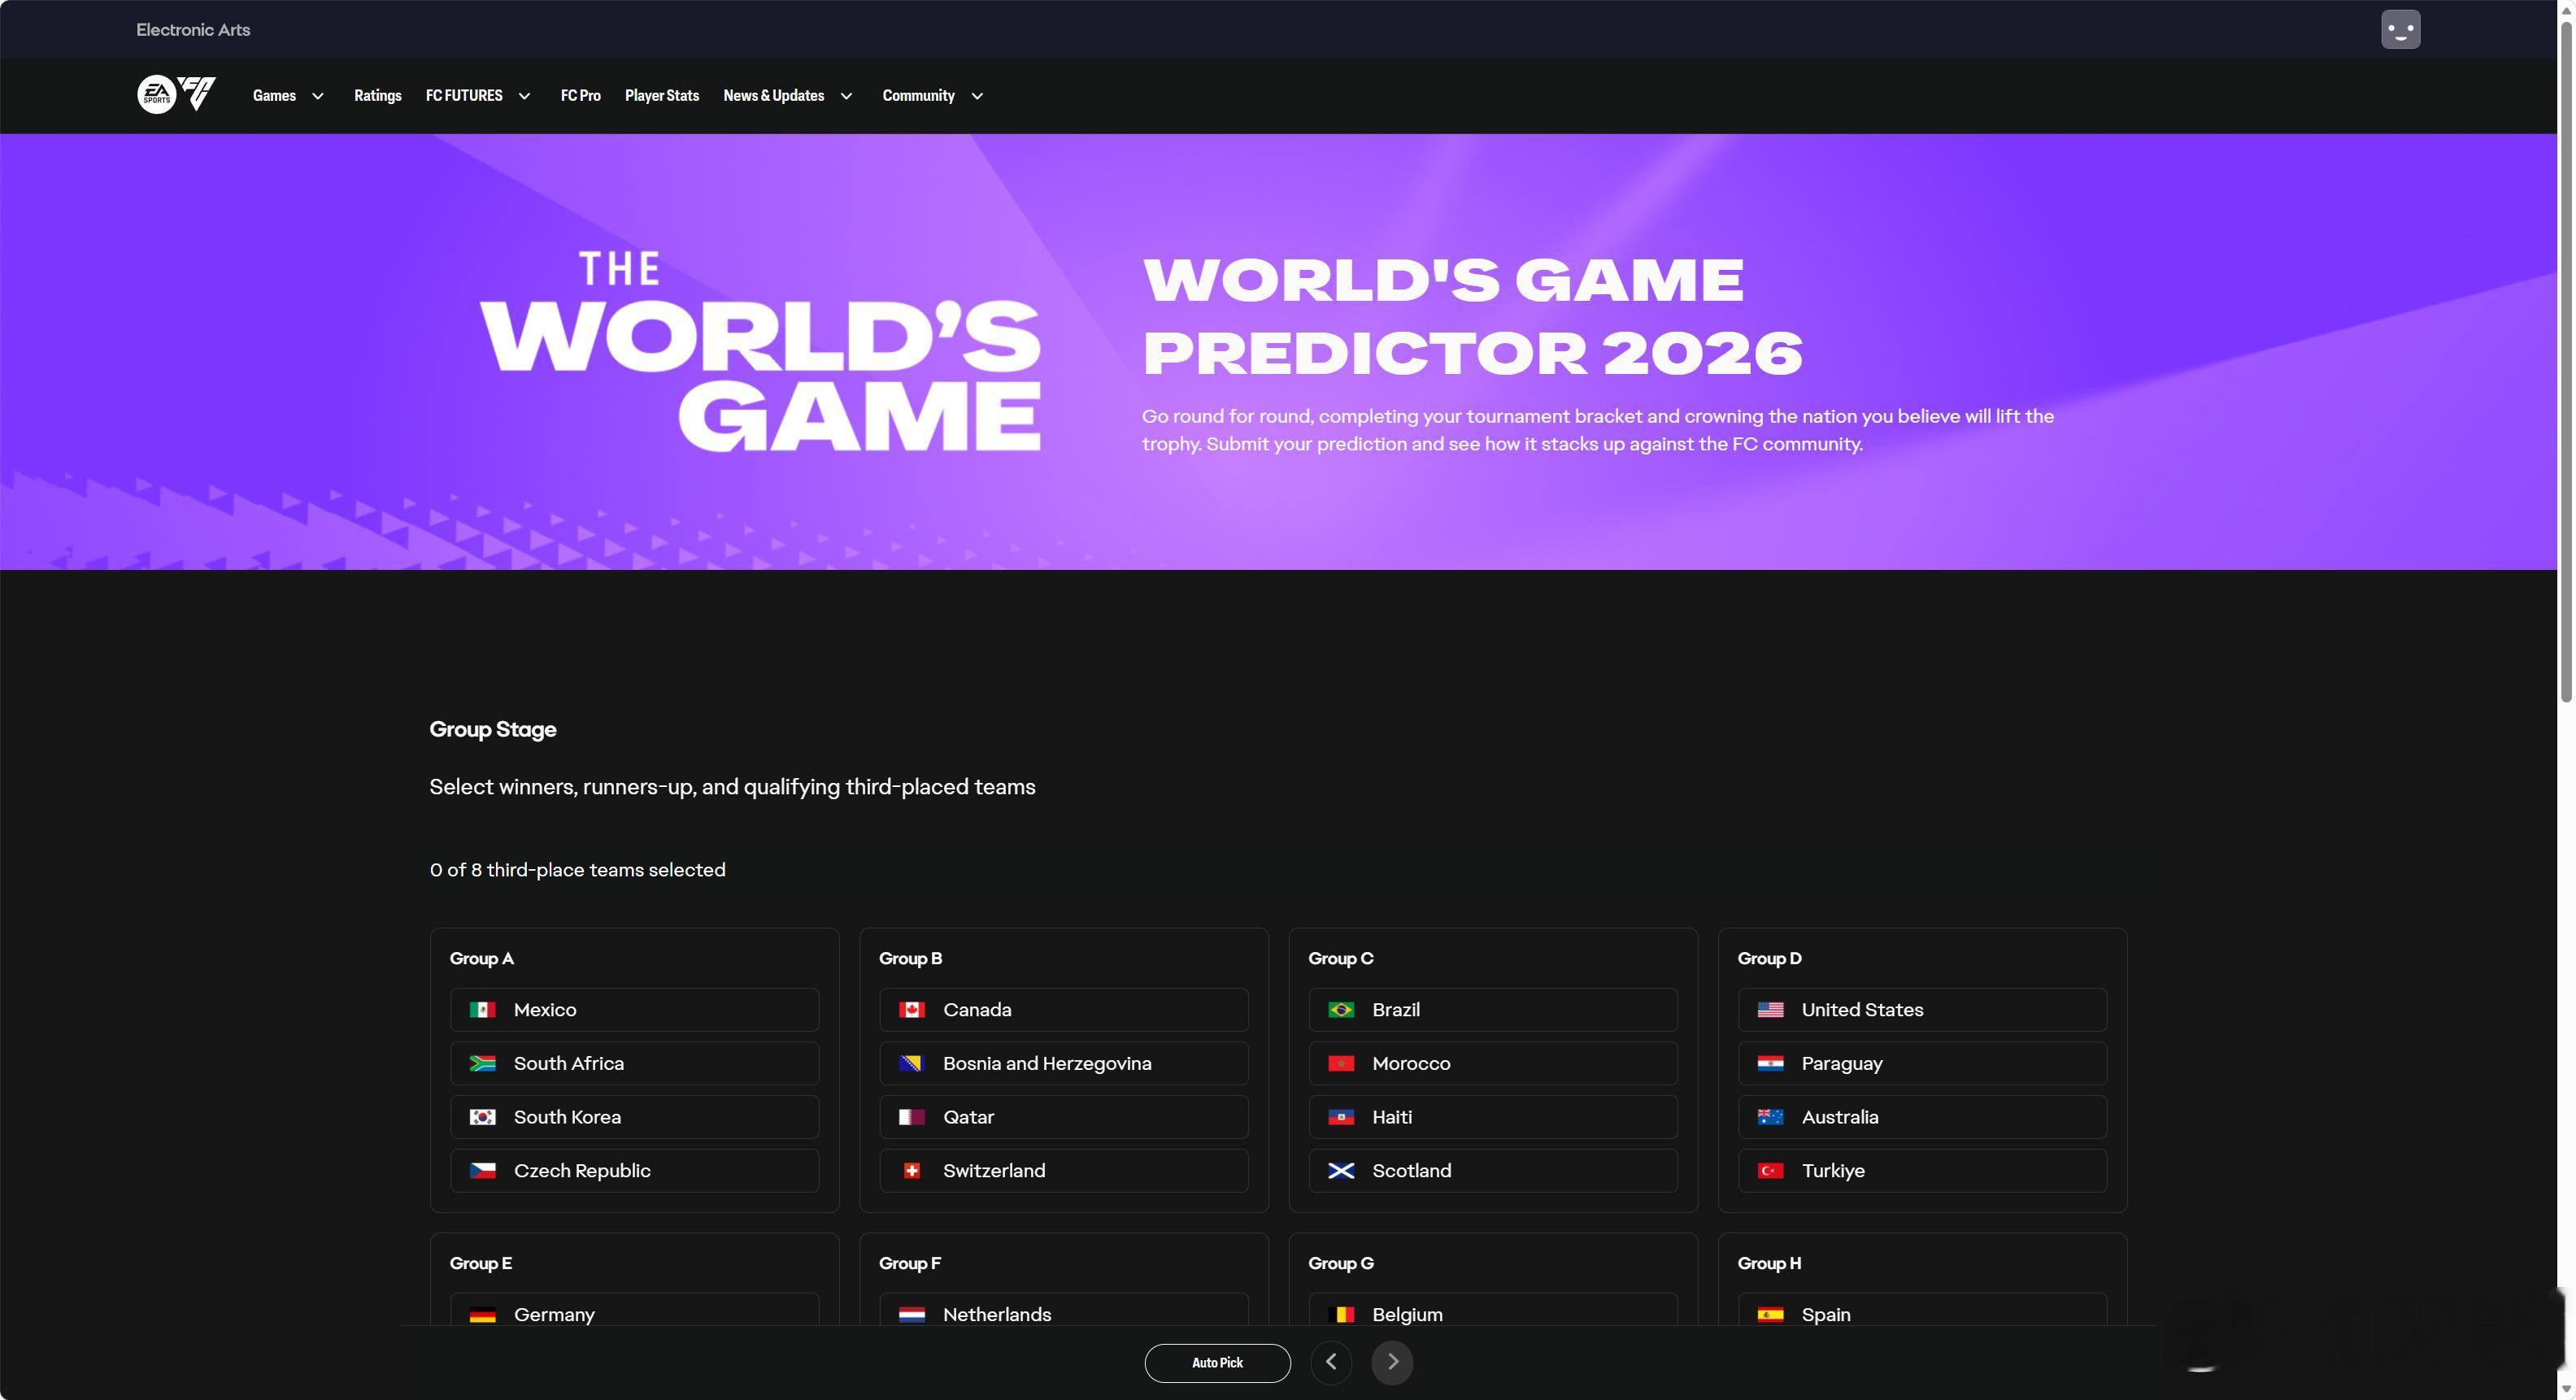
Task: Select Switzerland in Group B
Action: point(1064,1171)
